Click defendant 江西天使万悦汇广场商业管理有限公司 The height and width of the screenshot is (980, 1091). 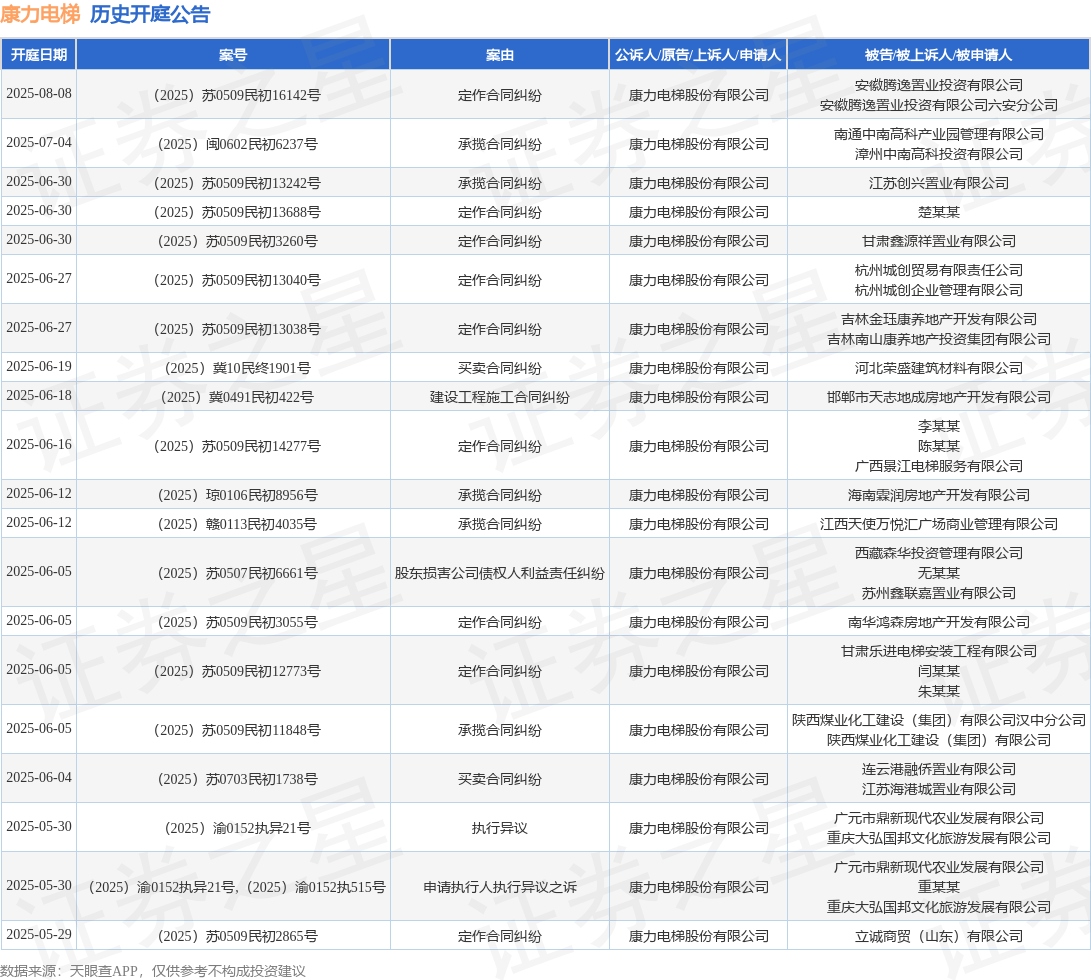tap(939, 525)
